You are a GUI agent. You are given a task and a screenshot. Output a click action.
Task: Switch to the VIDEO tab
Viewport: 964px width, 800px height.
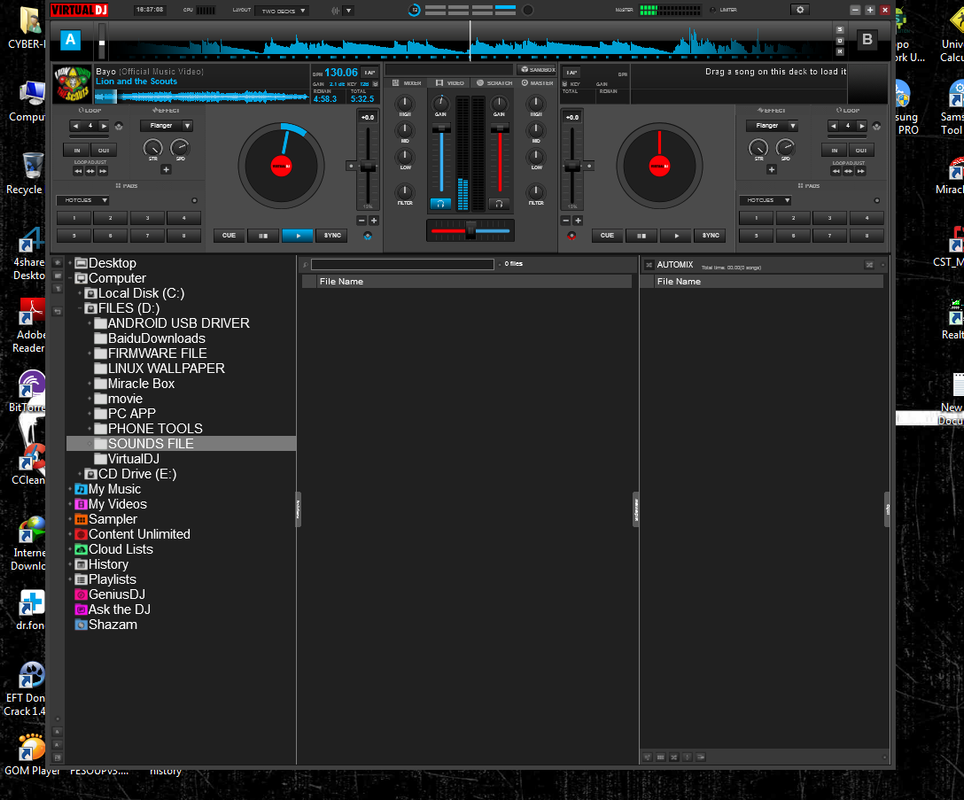point(450,83)
